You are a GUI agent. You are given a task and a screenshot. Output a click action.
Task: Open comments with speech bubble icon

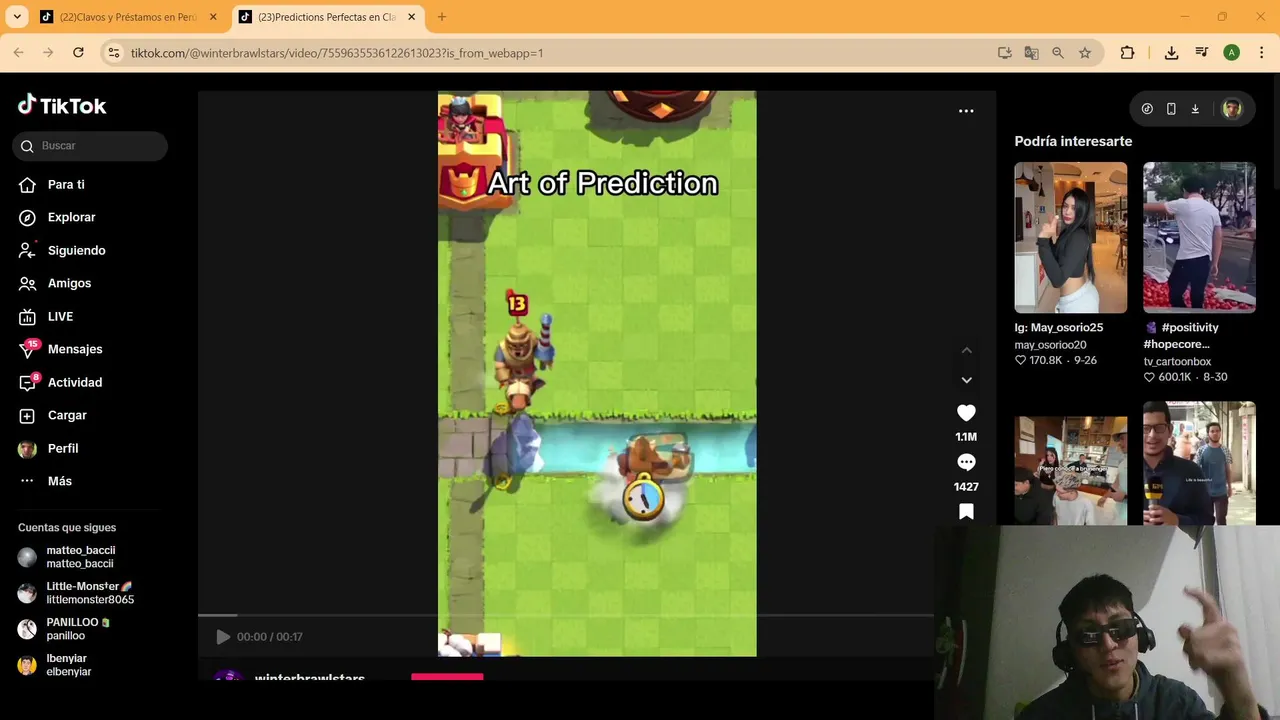tap(966, 462)
